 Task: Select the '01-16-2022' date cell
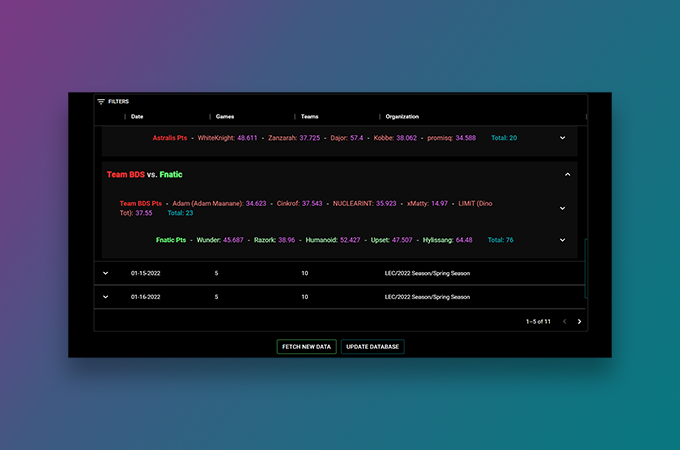(146, 297)
